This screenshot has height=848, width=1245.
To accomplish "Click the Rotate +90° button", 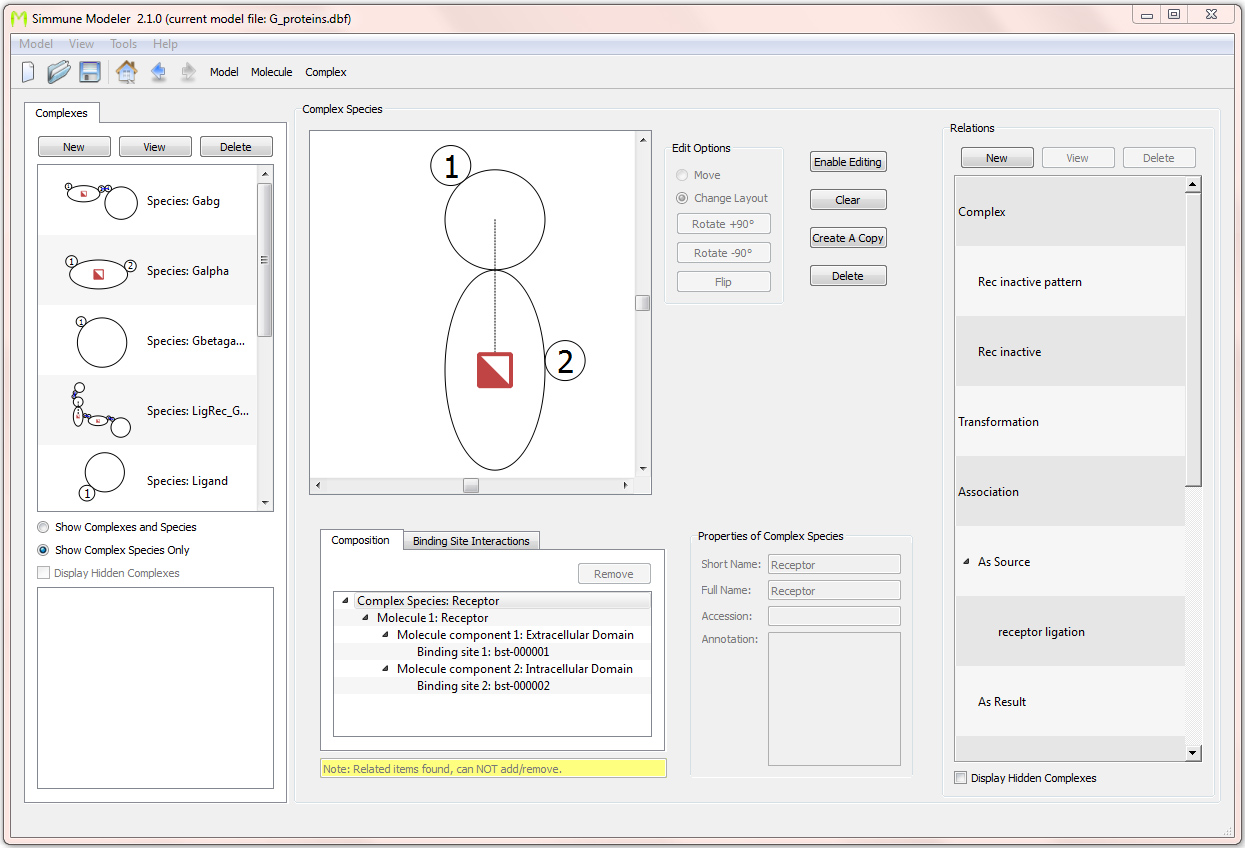I will click(724, 224).
